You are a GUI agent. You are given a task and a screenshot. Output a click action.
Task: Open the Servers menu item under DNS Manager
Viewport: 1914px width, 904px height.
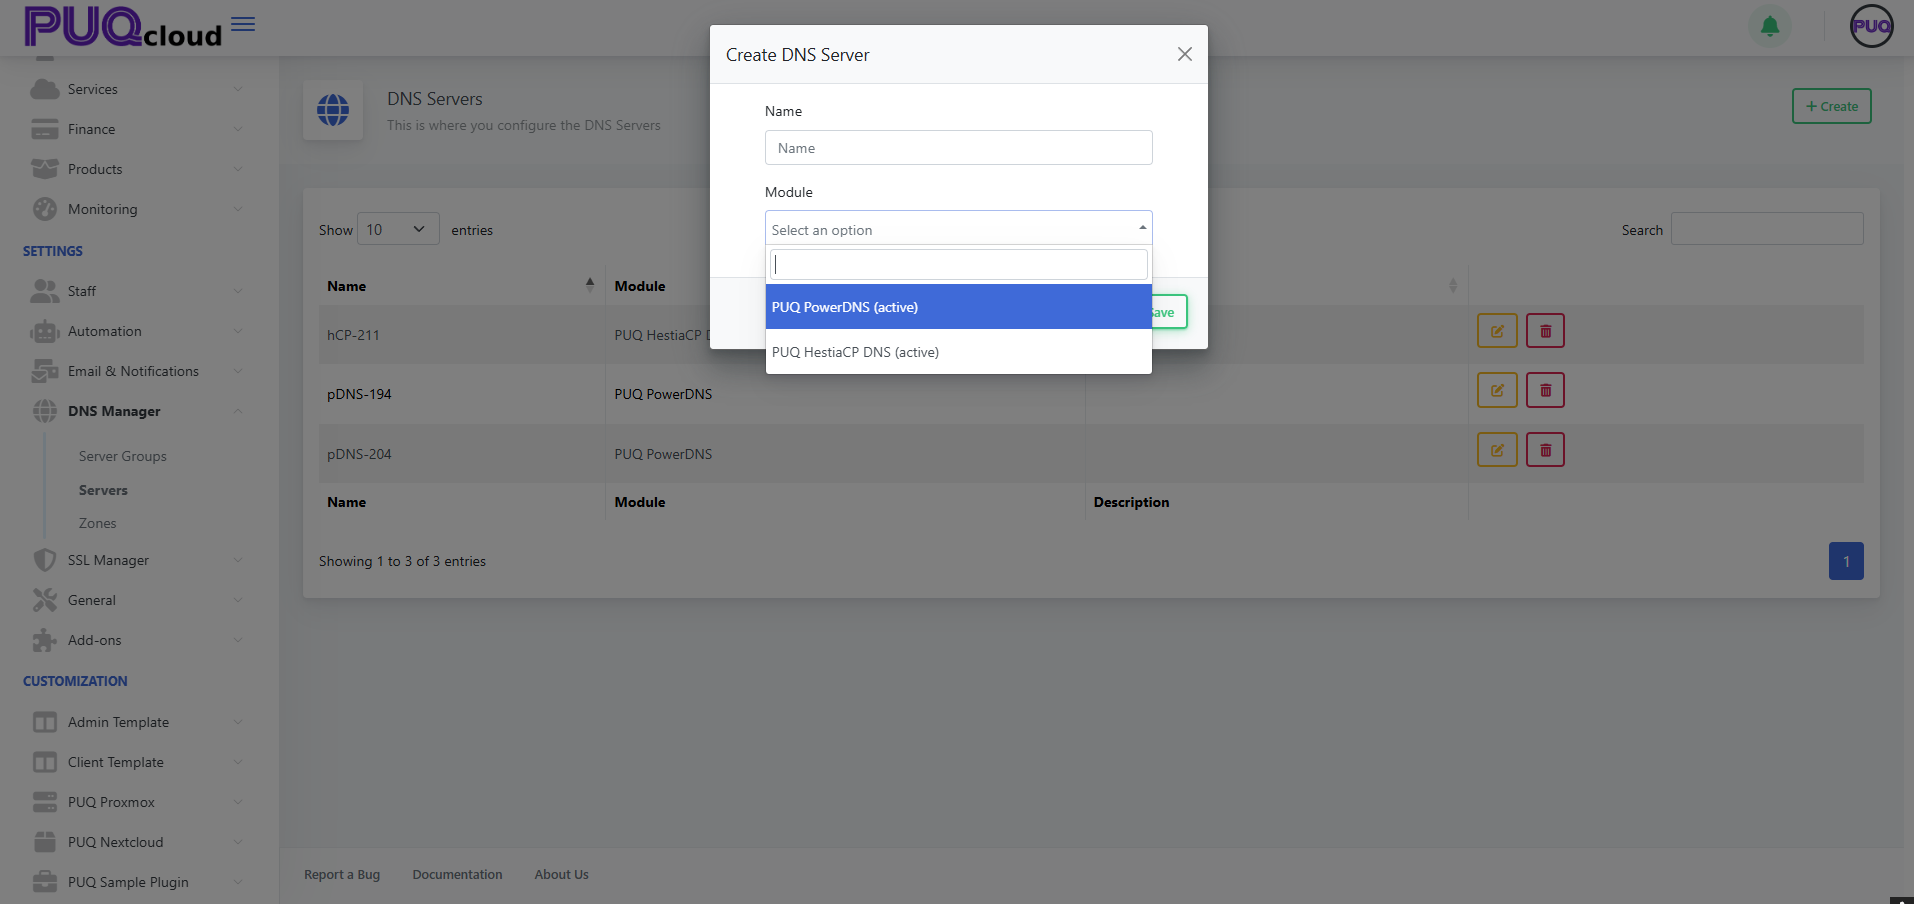coord(103,490)
